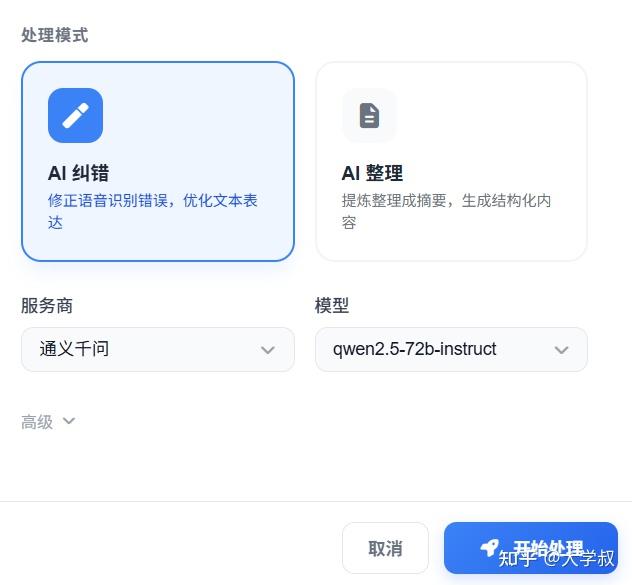Click the document icon on AI 整理 card
The image size is (632, 585).
click(x=369, y=116)
